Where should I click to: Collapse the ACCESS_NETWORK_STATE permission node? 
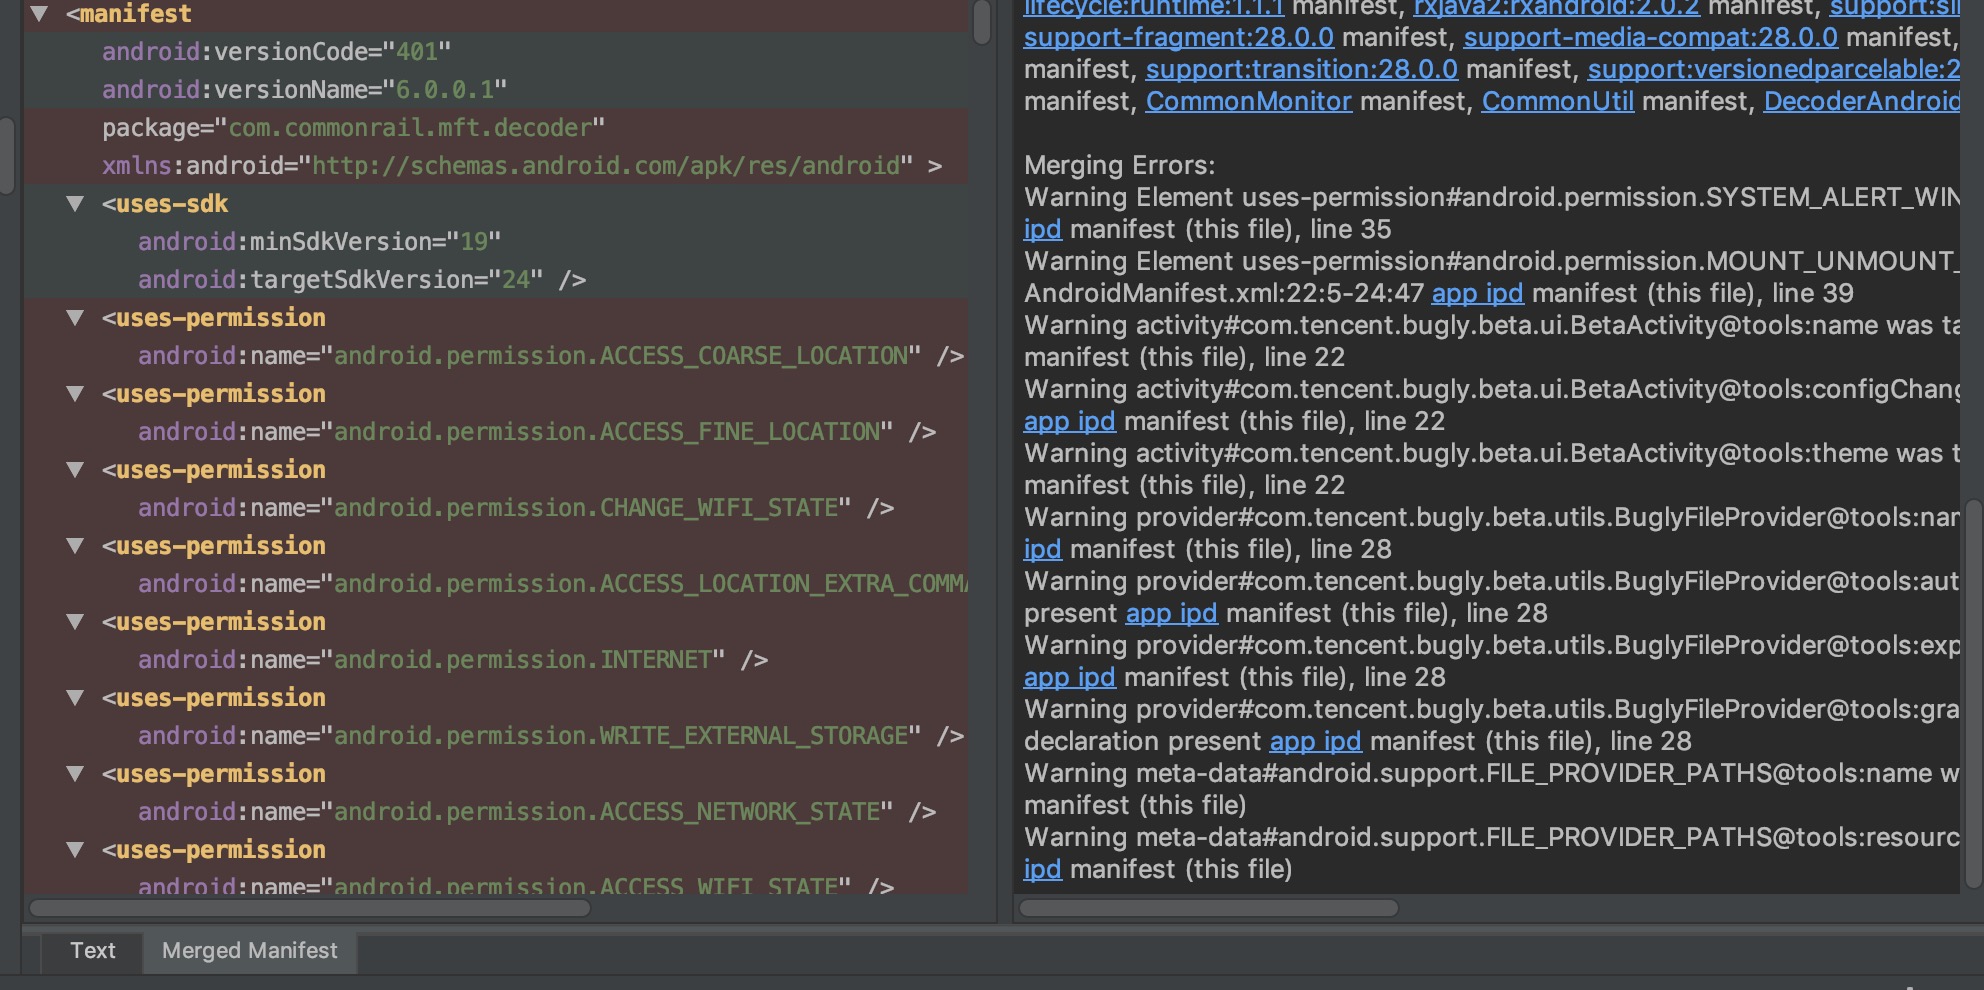[77, 774]
